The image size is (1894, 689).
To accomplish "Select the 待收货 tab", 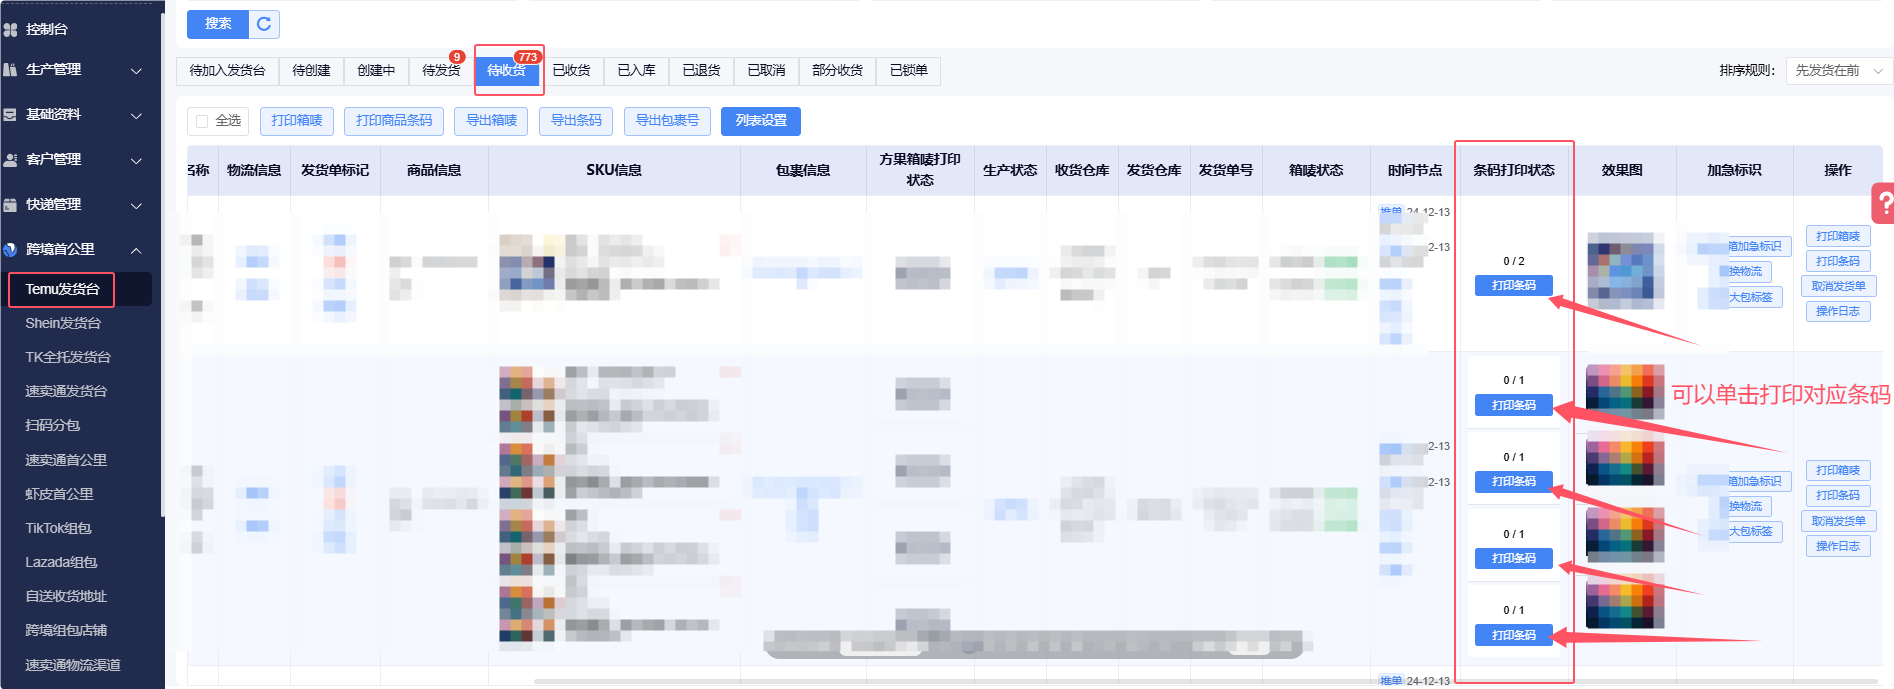I will pyautogui.click(x=507, y=71).
